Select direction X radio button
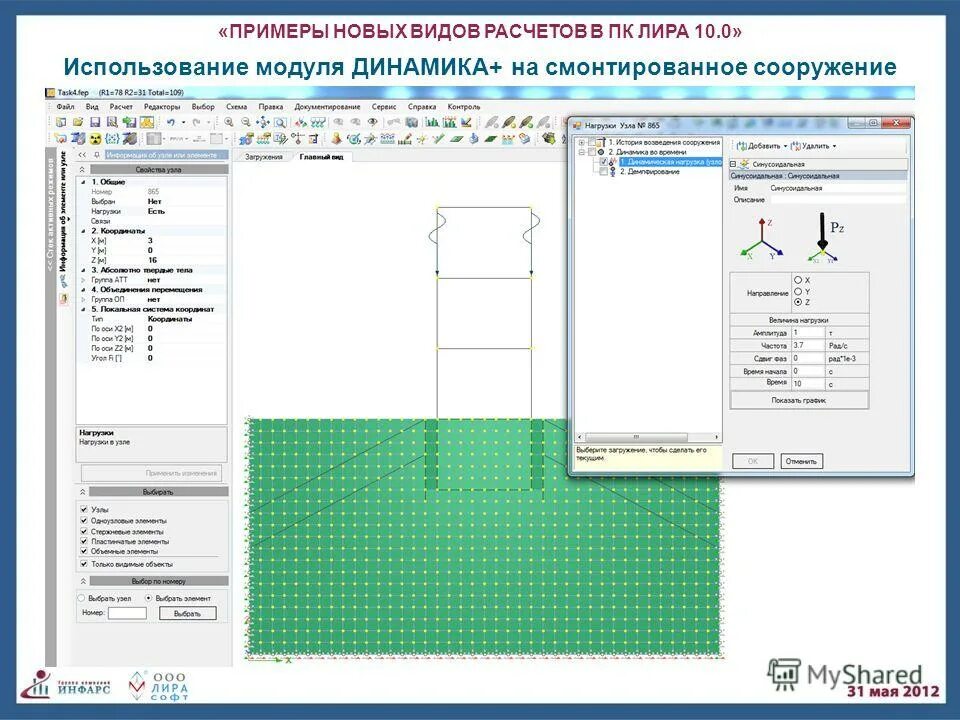Image resolution: width=960 pixels, height=720 pixels. click(x=798, y=280)
